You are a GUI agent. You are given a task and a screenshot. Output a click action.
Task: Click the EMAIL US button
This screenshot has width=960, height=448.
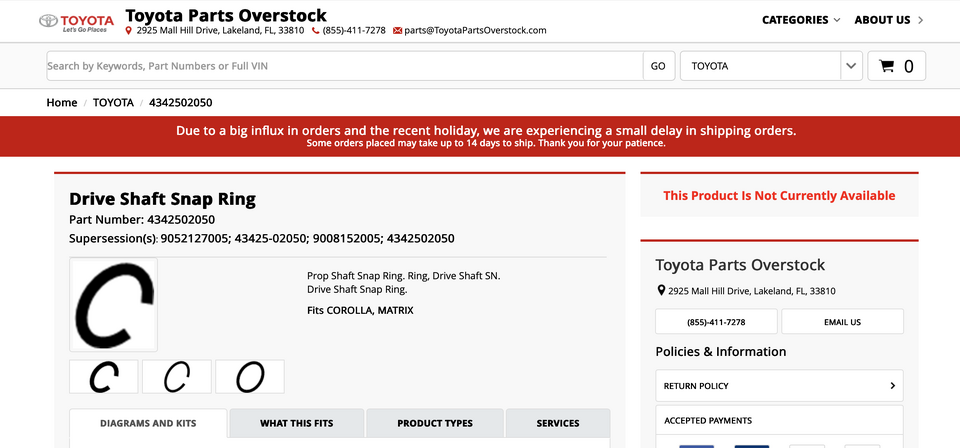coord(842,322)
